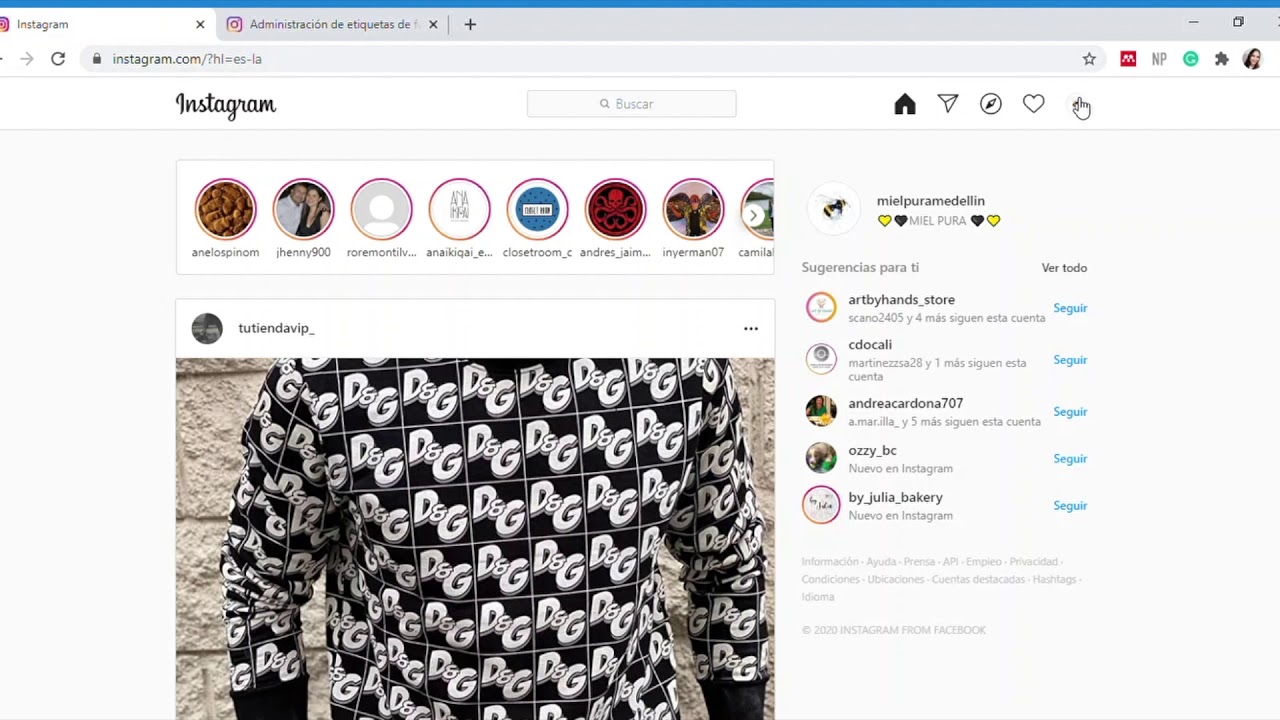View jhenny900's story
The image size is (1280, 720).
click(303, 209)
